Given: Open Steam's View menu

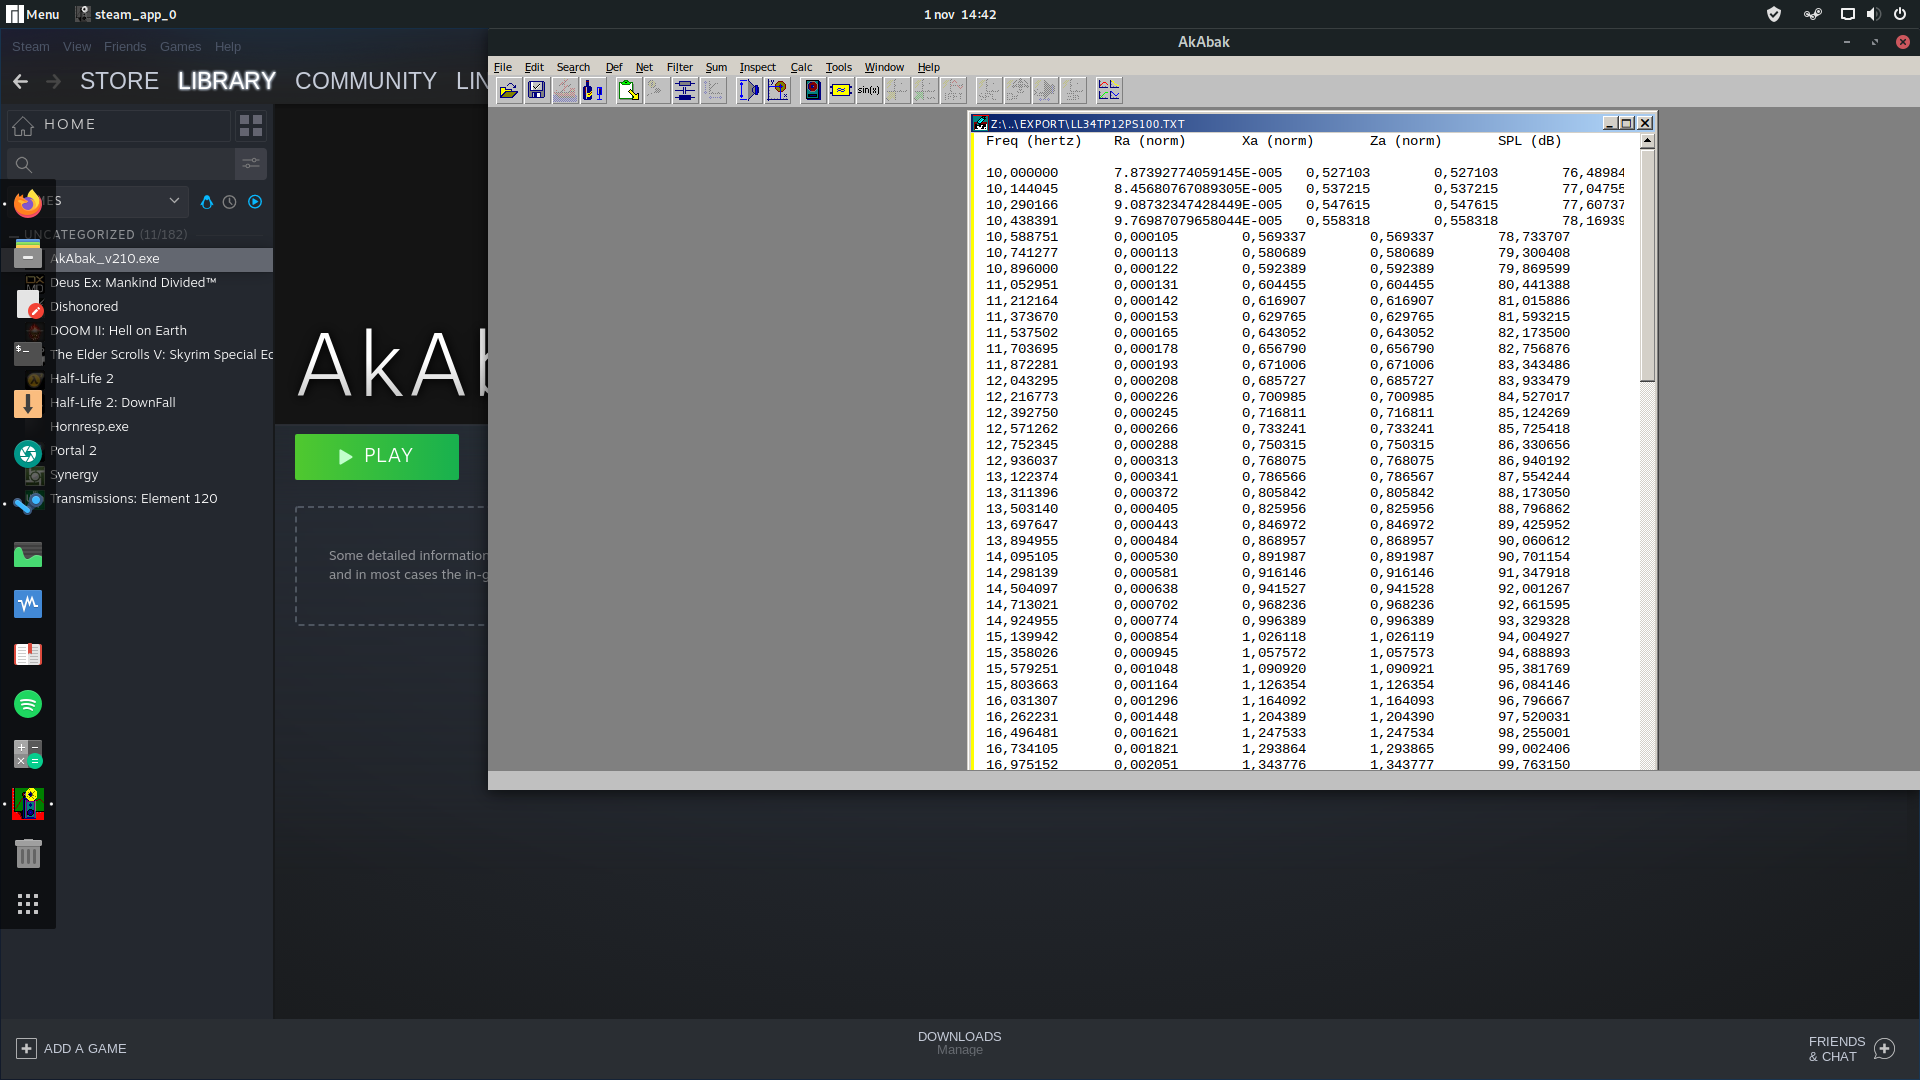Looking at the screenshot, I should tap(77, 47).
